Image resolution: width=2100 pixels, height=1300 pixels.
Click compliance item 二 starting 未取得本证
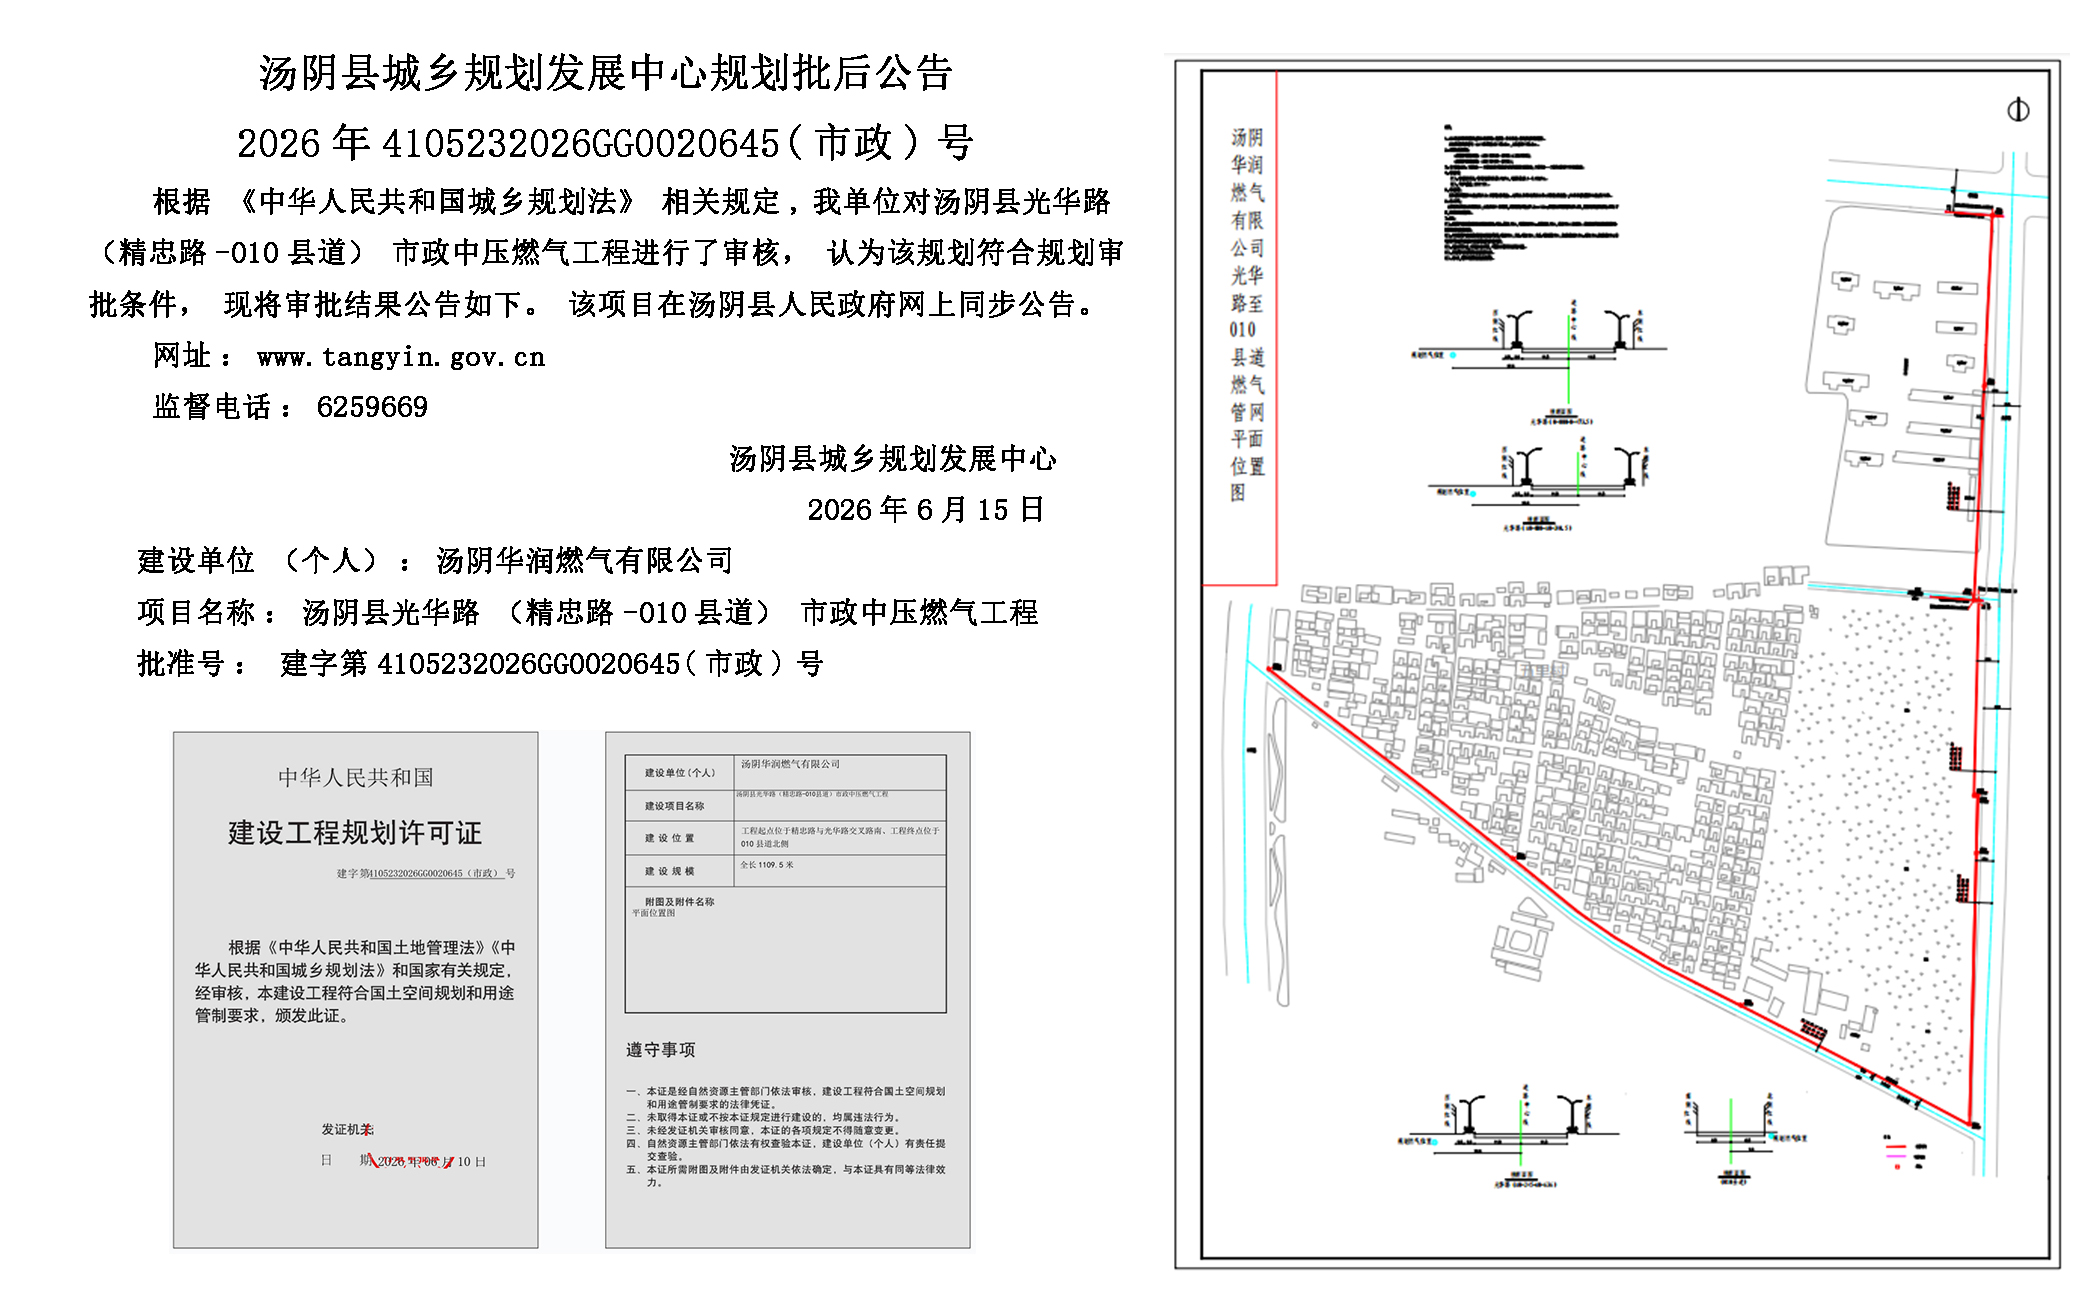763,1117
